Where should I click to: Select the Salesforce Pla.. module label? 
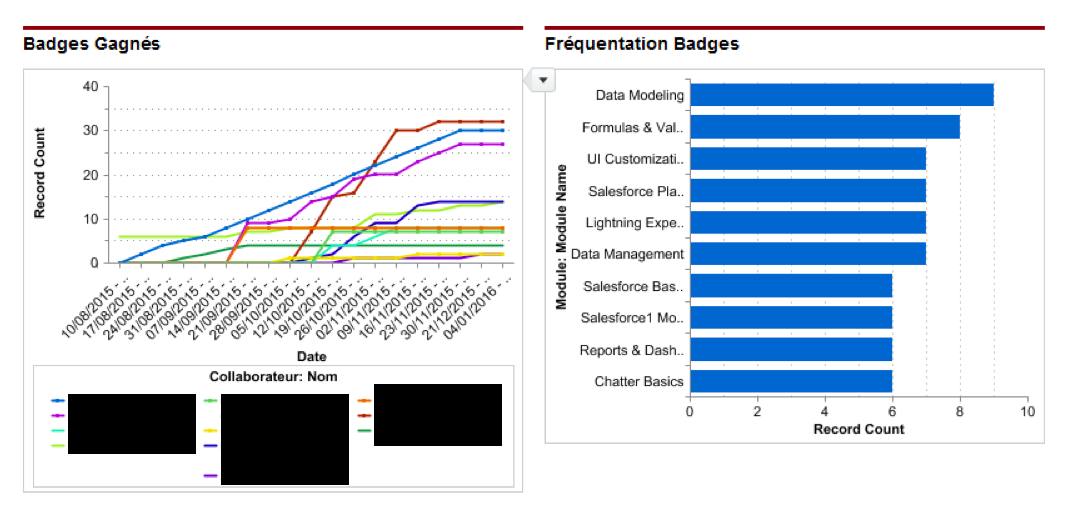(635, 191)
